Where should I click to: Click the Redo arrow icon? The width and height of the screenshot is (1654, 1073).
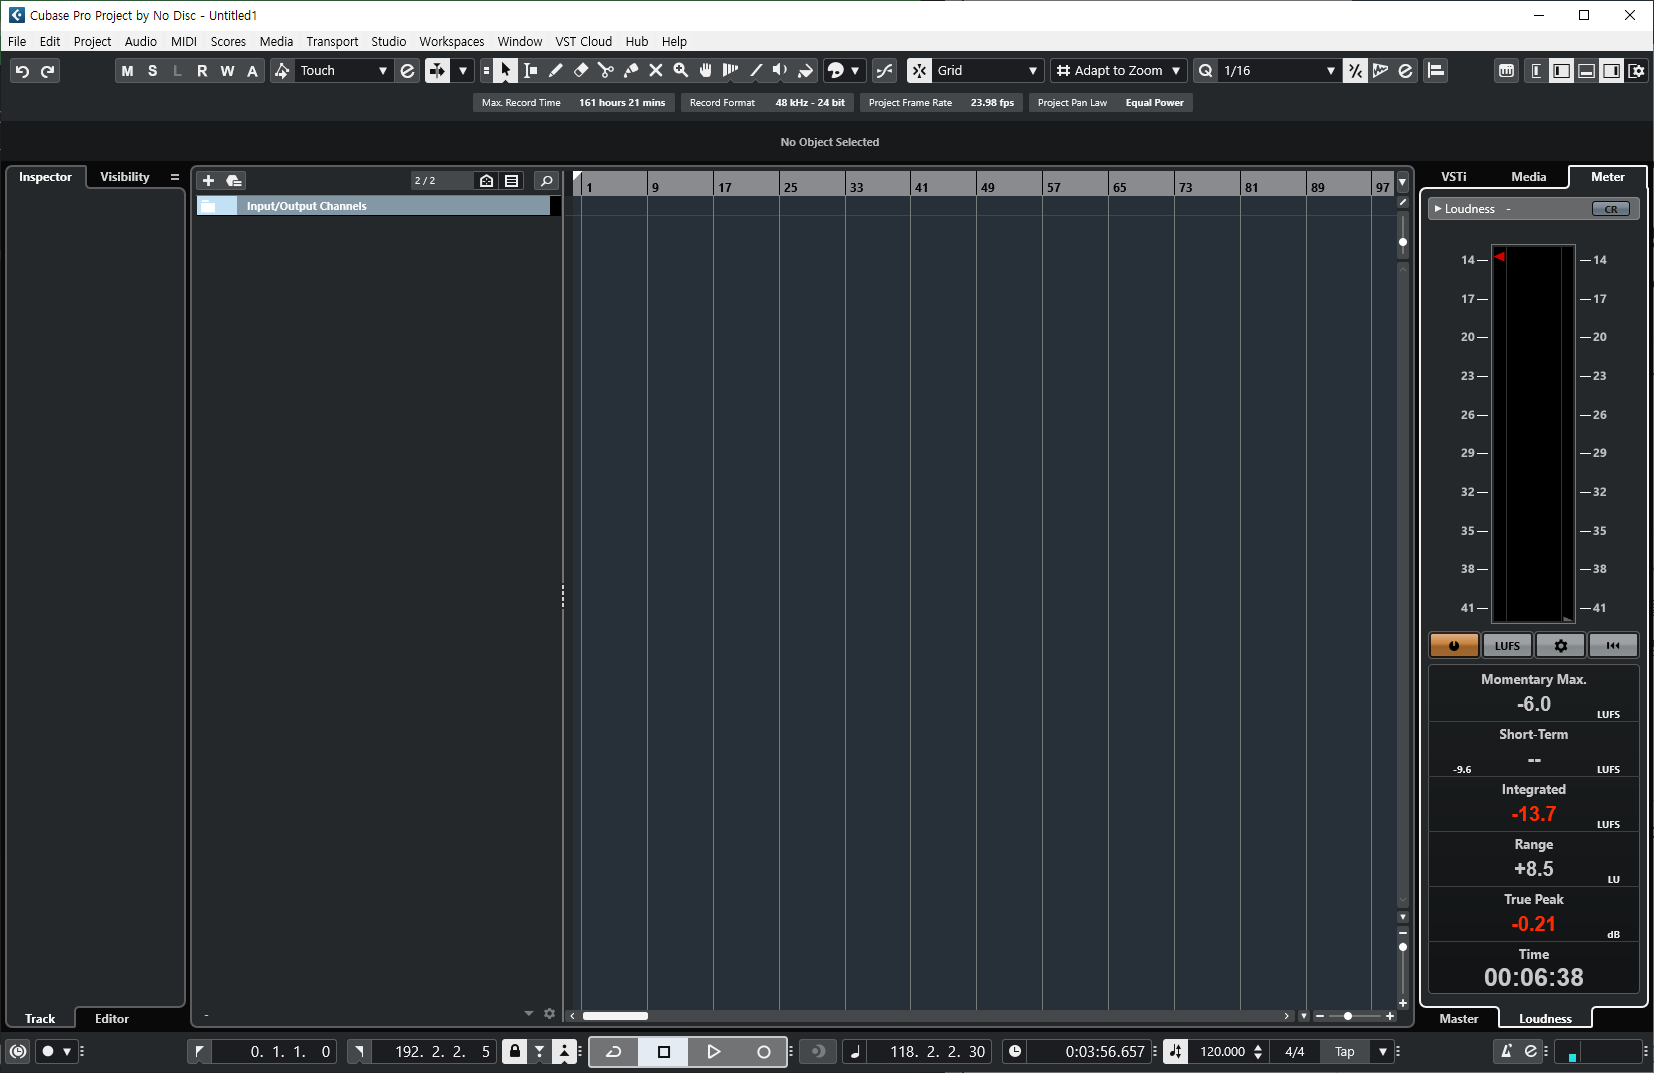[47, 70]
